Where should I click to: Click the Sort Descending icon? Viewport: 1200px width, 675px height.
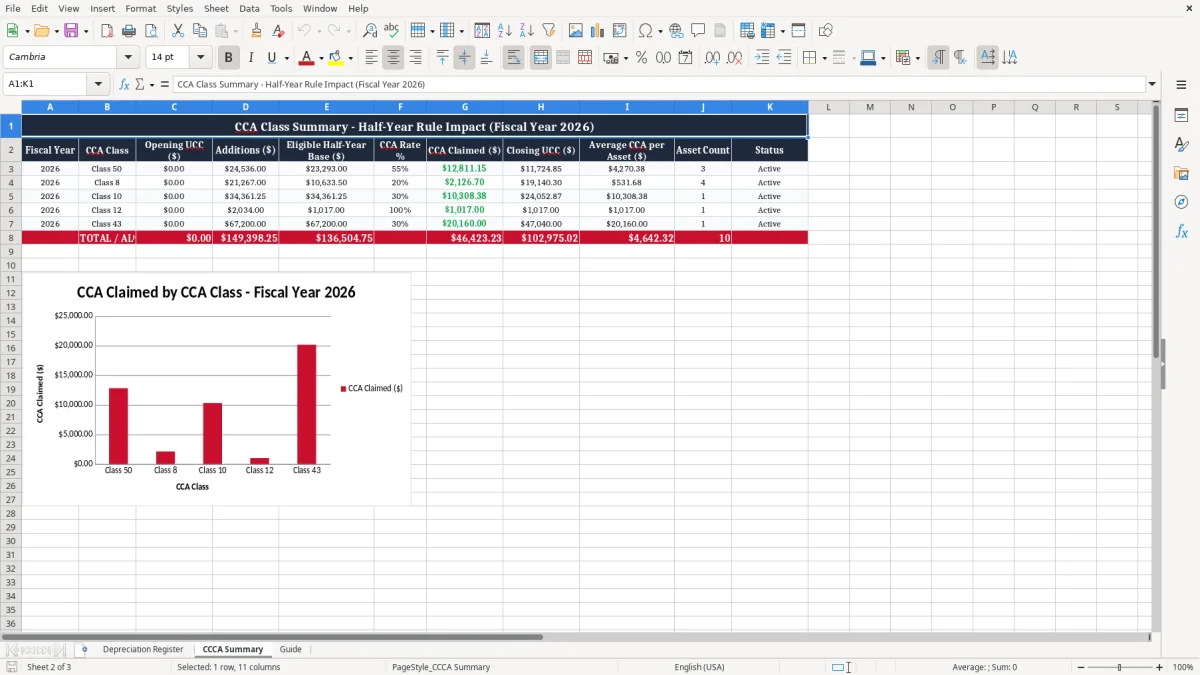click(527, 31)
